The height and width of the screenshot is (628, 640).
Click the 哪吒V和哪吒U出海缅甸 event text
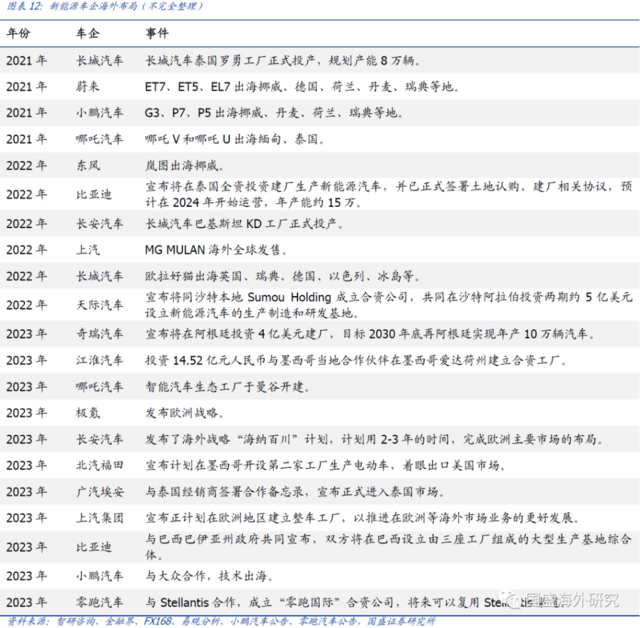[x=235, y=139]
